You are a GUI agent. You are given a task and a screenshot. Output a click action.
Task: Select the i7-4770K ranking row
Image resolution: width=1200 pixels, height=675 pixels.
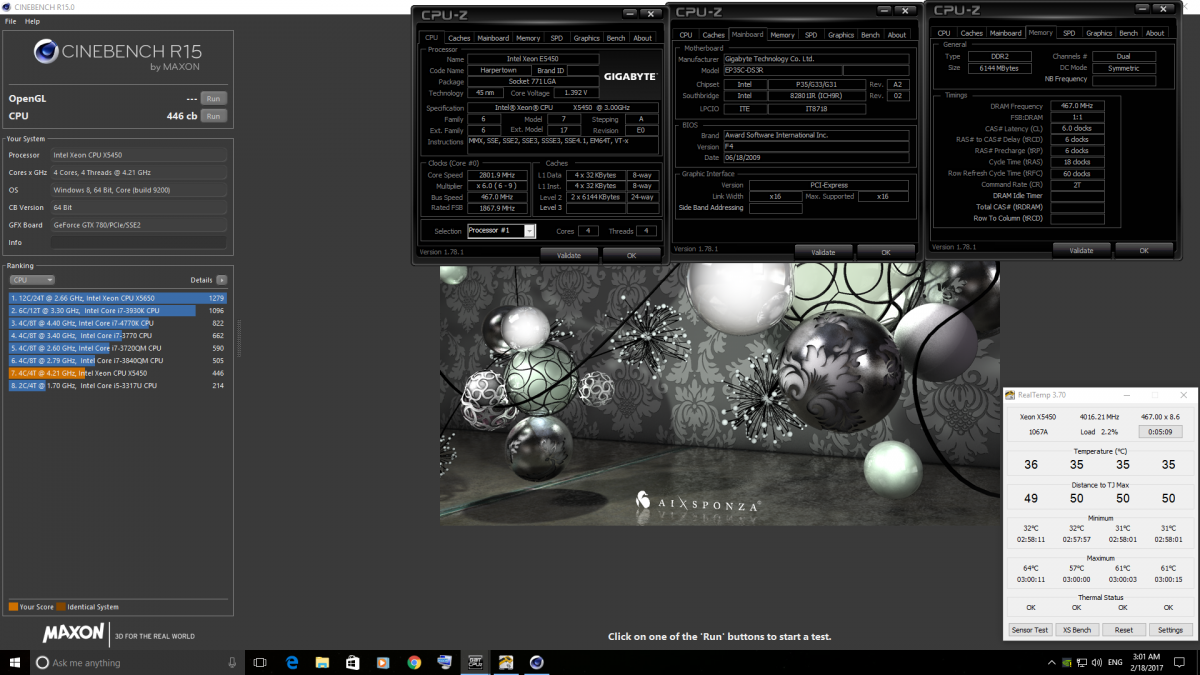tap(118, 323)
